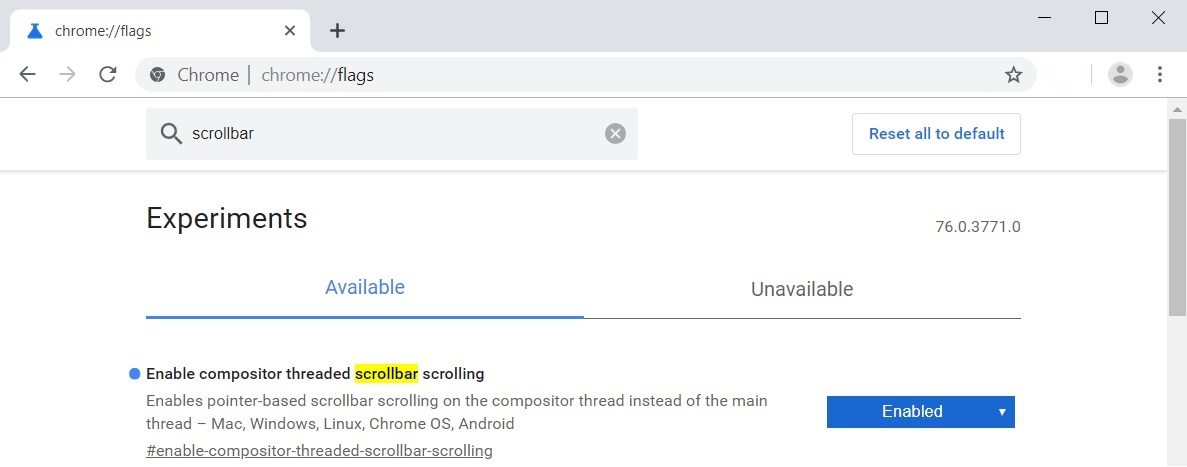Click the page vertical scrollbar thumb
Screen dimensions: 1187x467
[x=1177, y=215]
